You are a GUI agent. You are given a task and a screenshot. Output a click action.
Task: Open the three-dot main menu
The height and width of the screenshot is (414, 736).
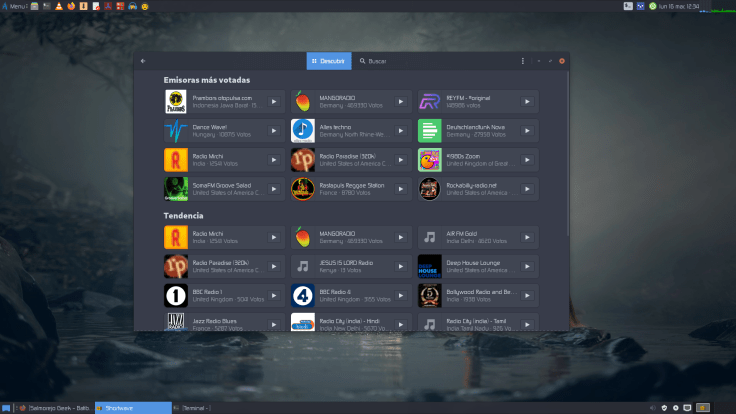522,61
